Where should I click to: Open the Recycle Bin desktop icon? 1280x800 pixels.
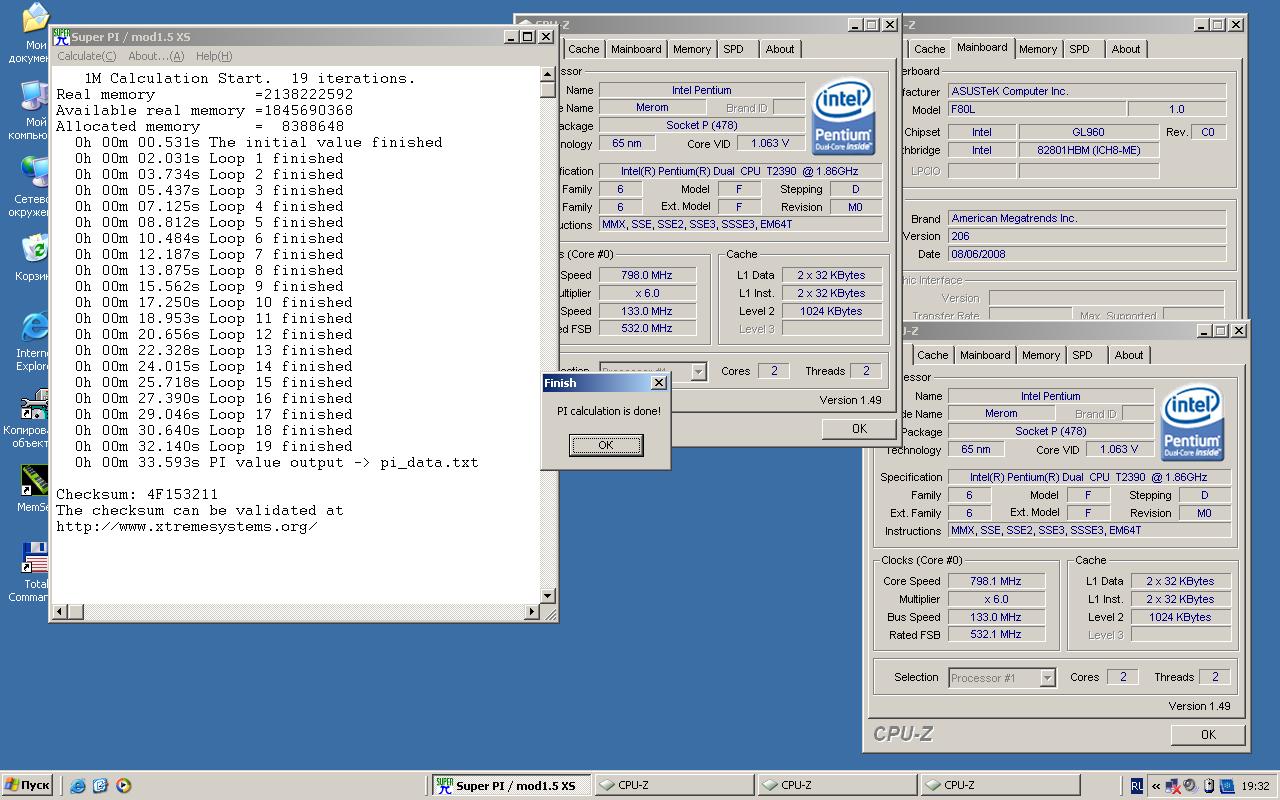tap(34, 249)
